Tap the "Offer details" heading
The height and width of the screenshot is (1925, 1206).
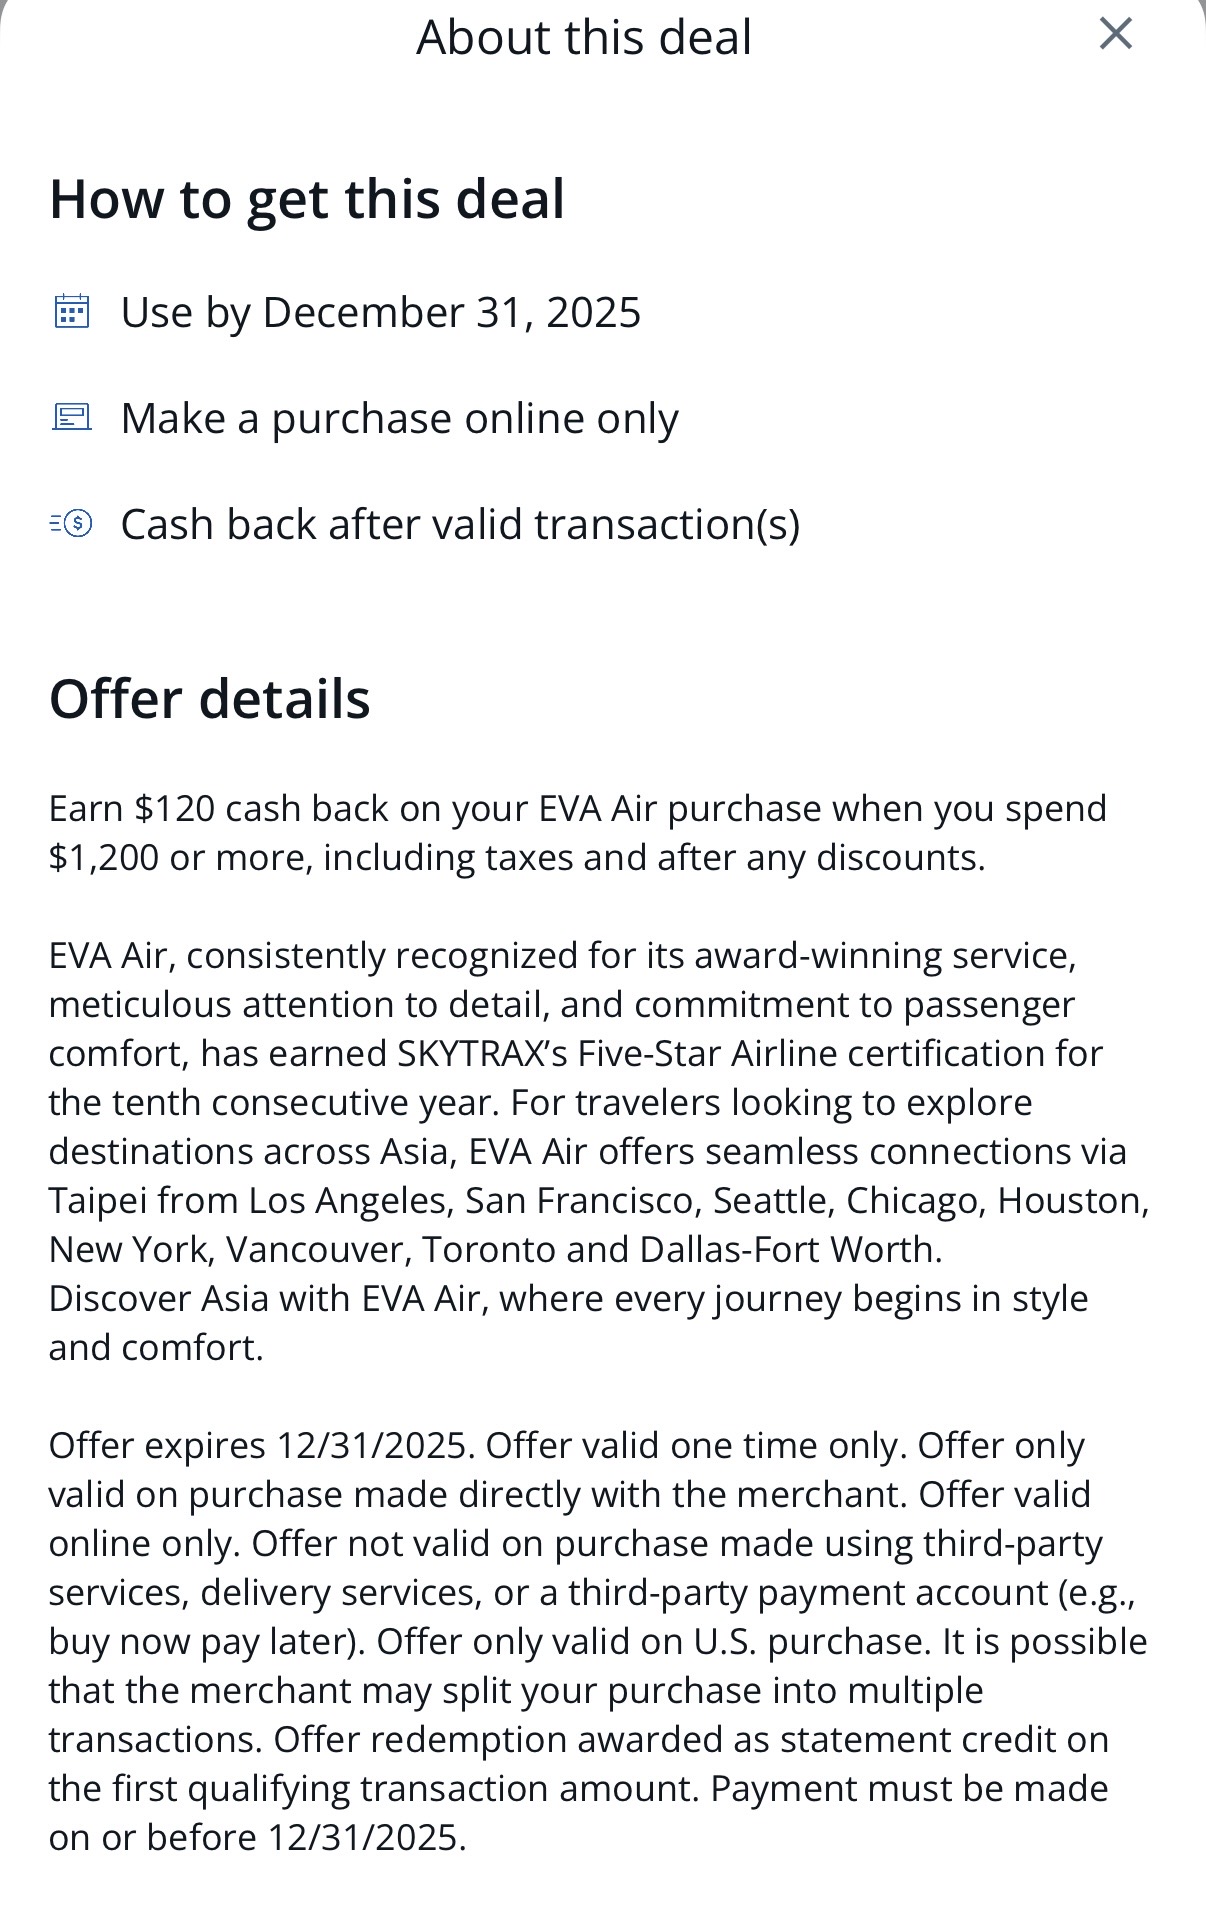pyautogui.click(x=210, y=698)
